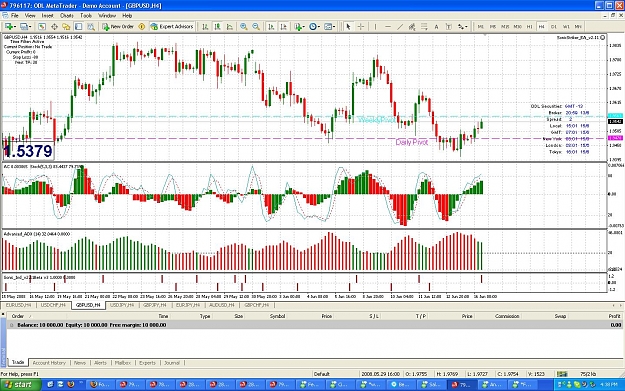Click the Symbol column header

pos(277,316)
